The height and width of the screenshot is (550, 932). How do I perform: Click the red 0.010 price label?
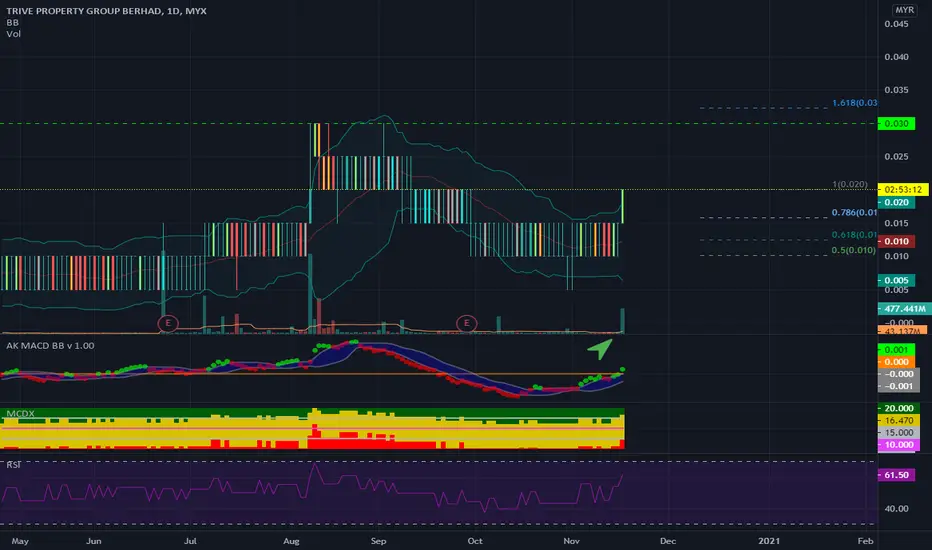tap(896, 241)
